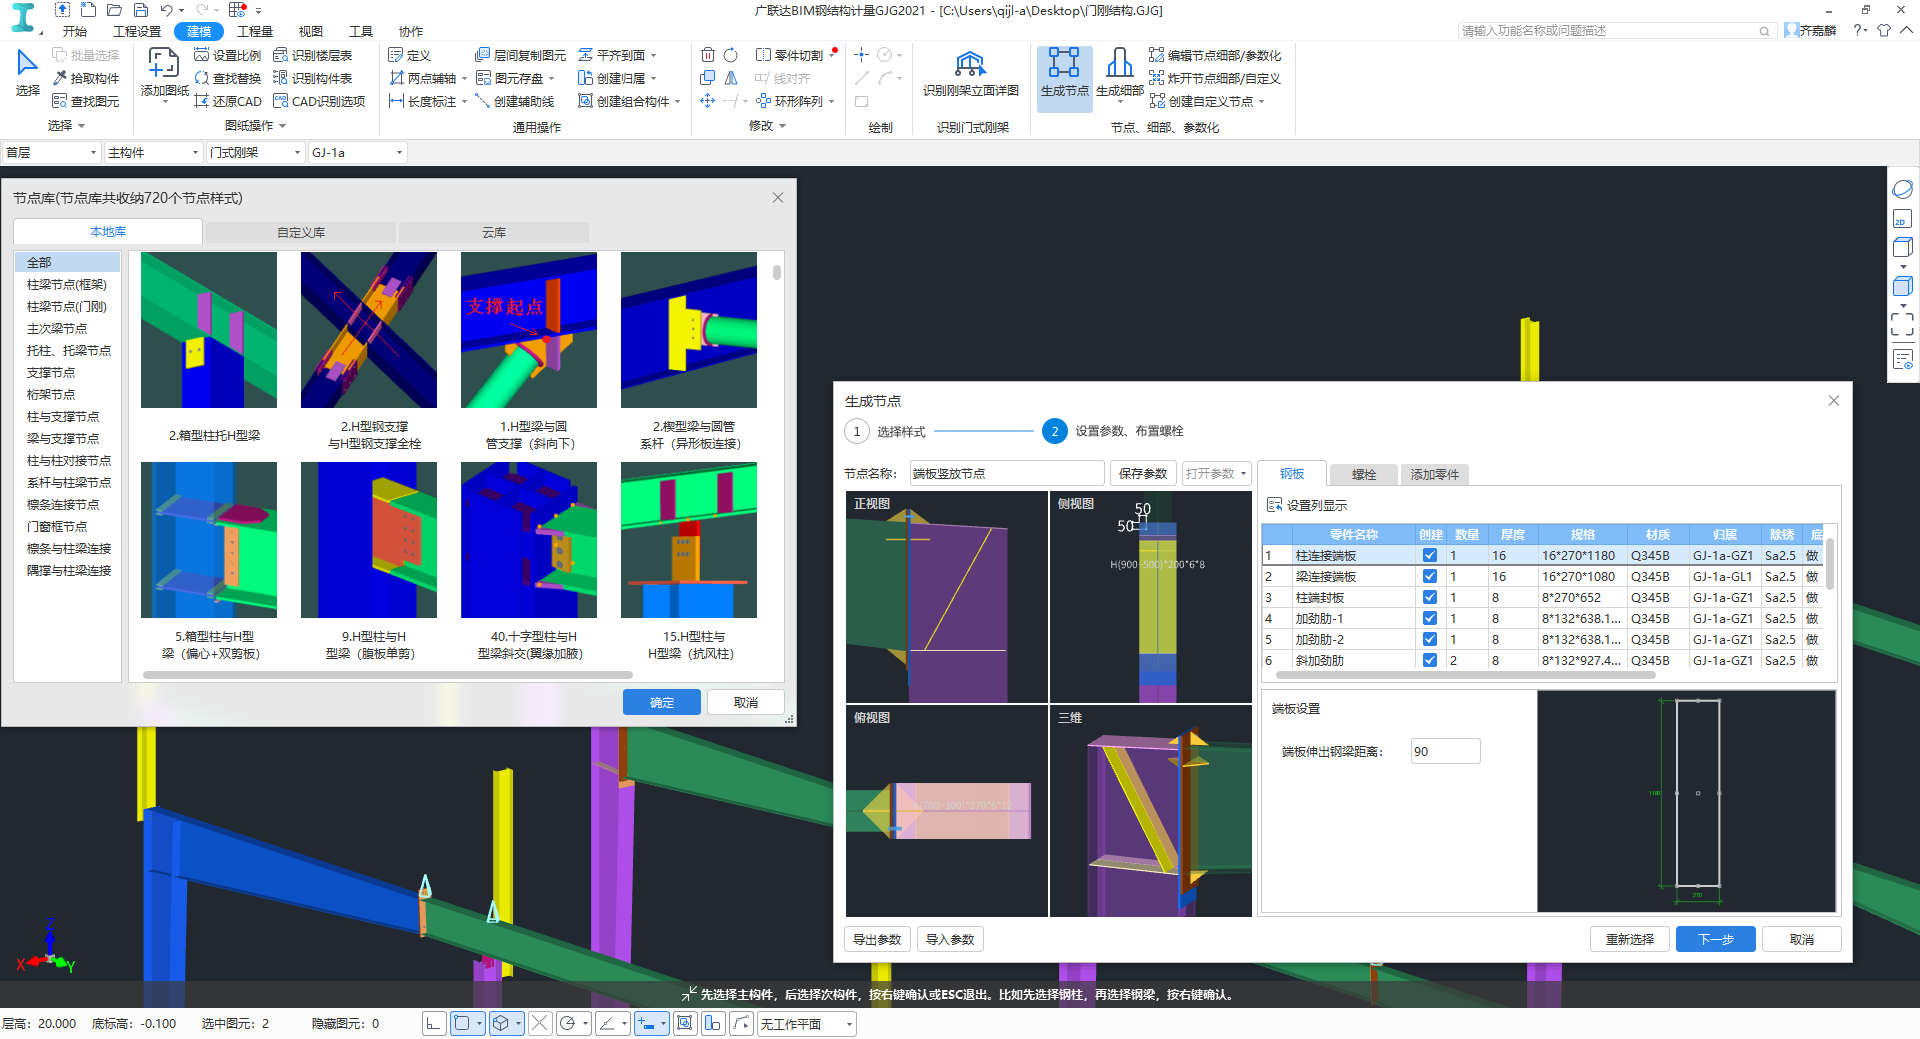
Task: Switch to the 螺栓 tab
Action: tap(1363, 475)
